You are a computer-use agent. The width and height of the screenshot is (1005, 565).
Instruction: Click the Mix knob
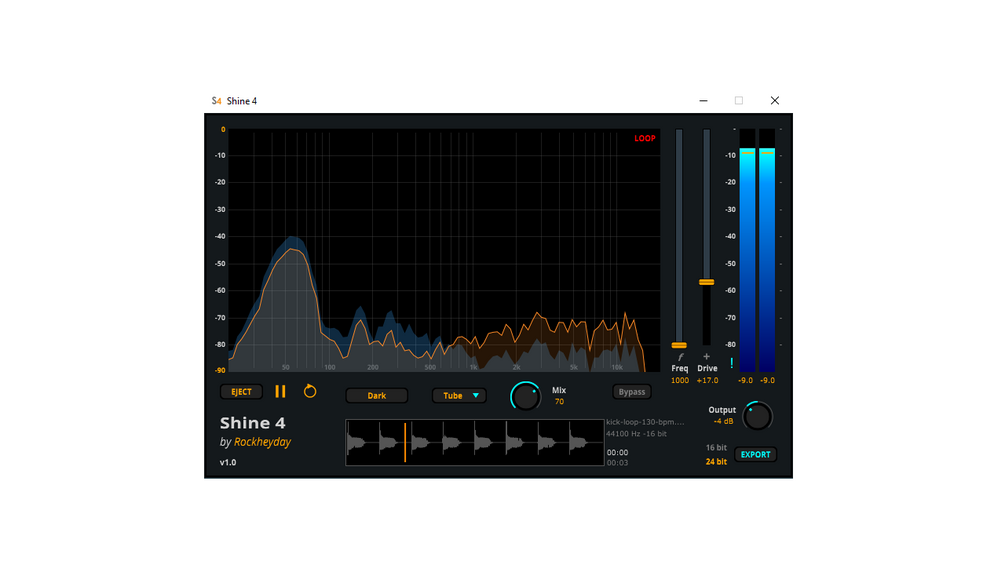pos(526,397)
